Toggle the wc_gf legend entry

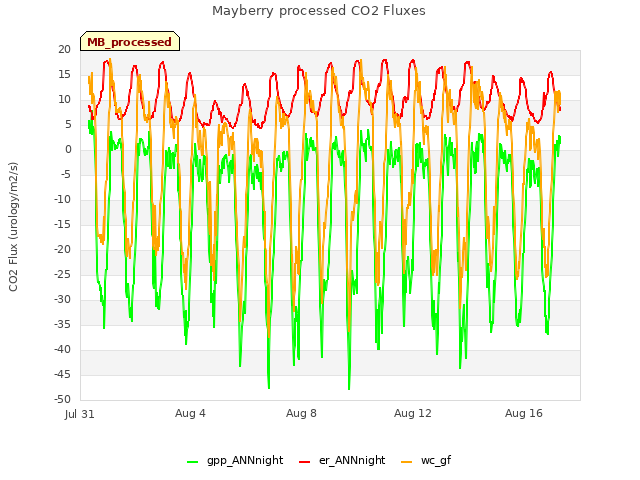point(426,461)
